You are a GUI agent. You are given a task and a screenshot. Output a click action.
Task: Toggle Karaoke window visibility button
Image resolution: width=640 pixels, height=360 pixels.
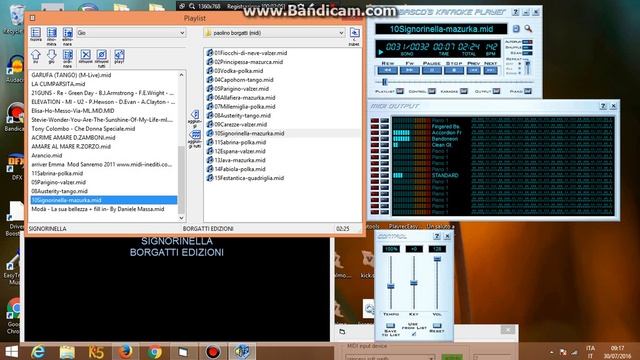tap(464, 91)
